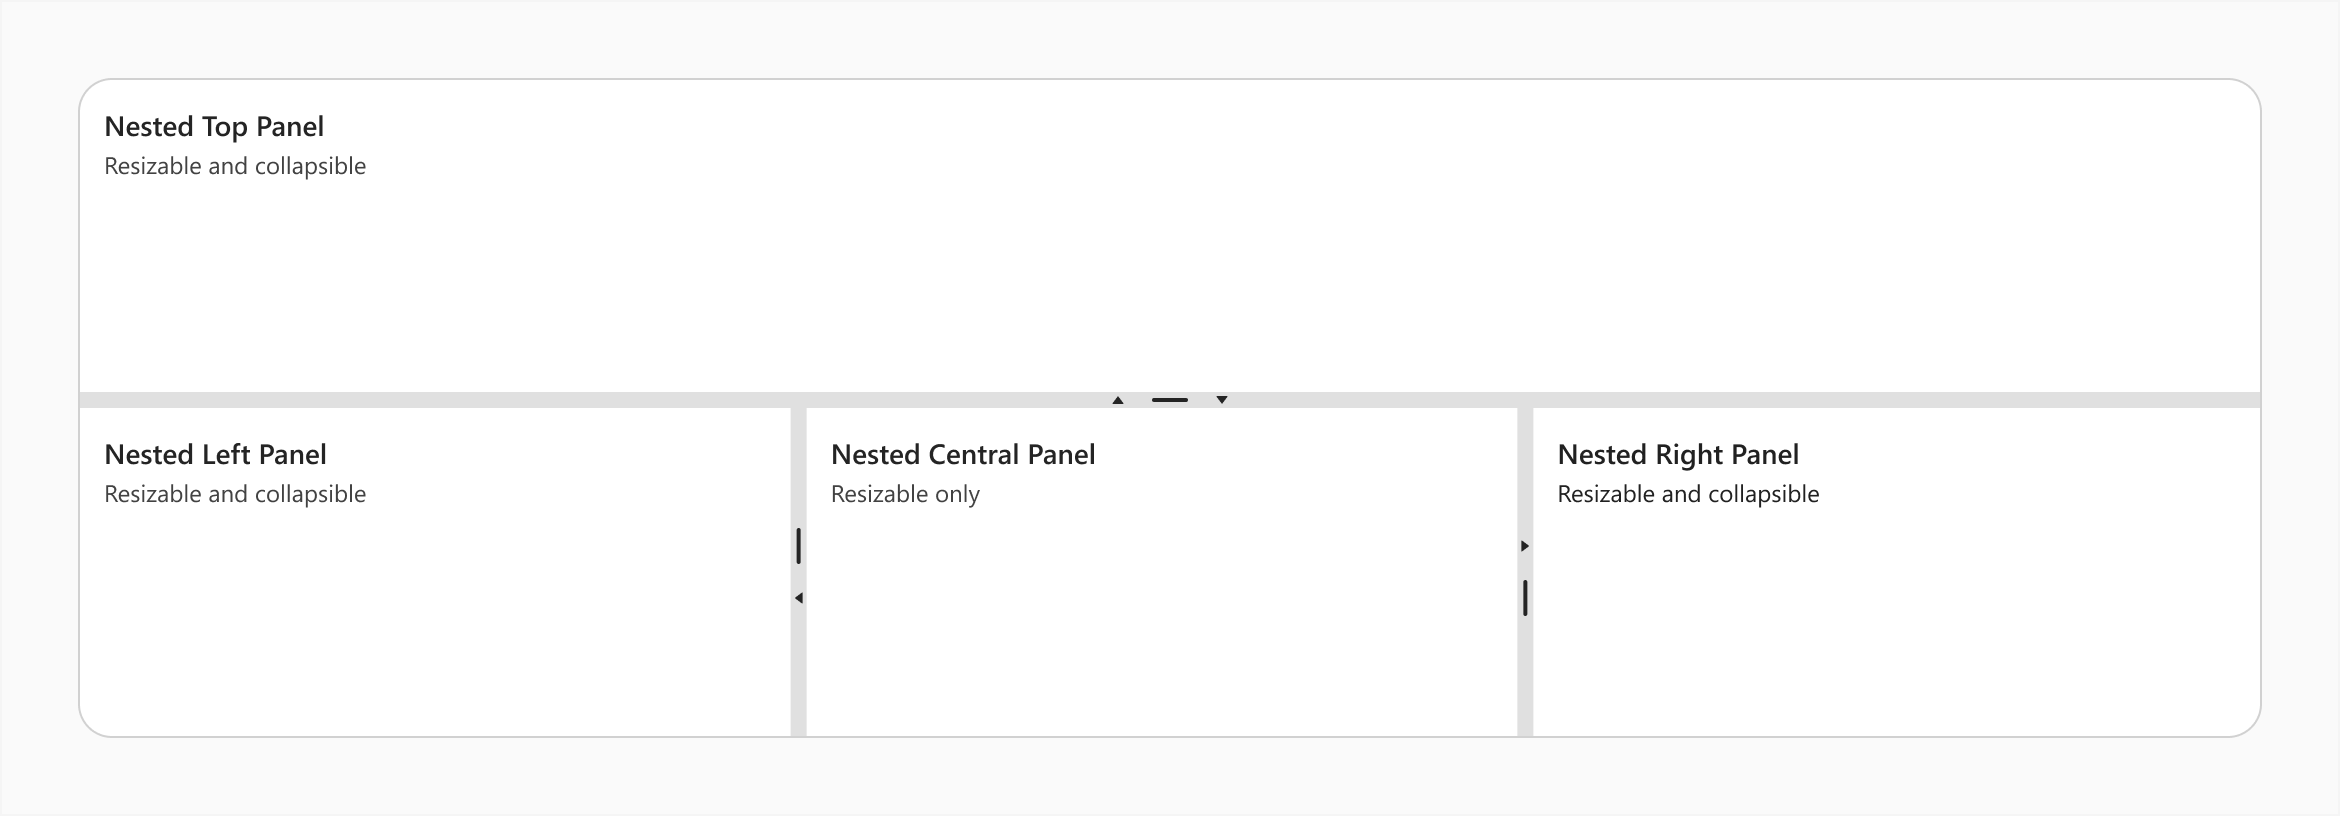
Task: Collapse the top panel with the up arrow
Action: pyautogui.click(x=1118, y=400)
